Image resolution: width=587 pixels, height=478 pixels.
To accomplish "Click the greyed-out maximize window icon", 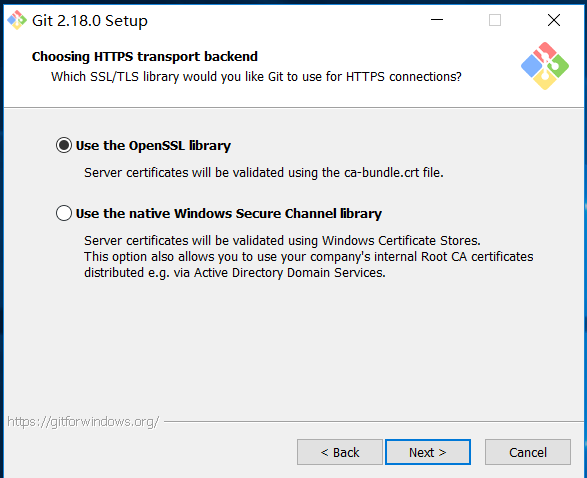I will point(495,20).
